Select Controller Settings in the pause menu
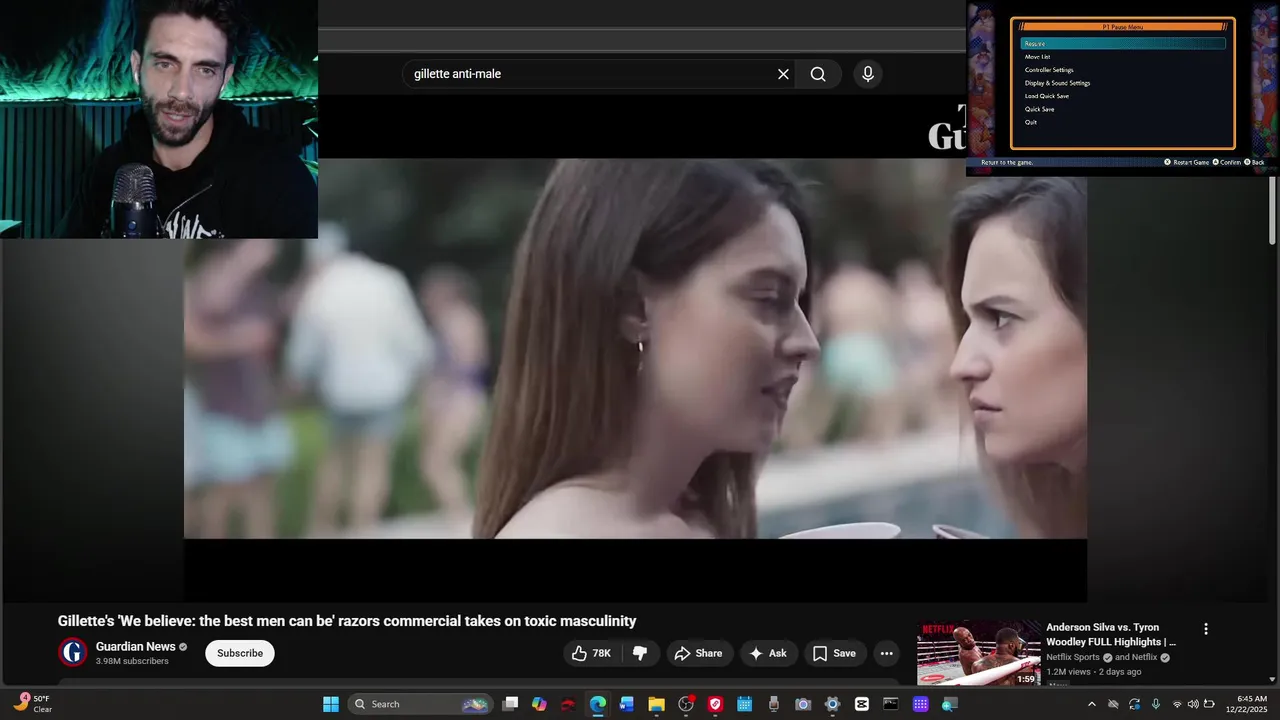Viewport: 1280px width, 720px height. (1049, 70)
